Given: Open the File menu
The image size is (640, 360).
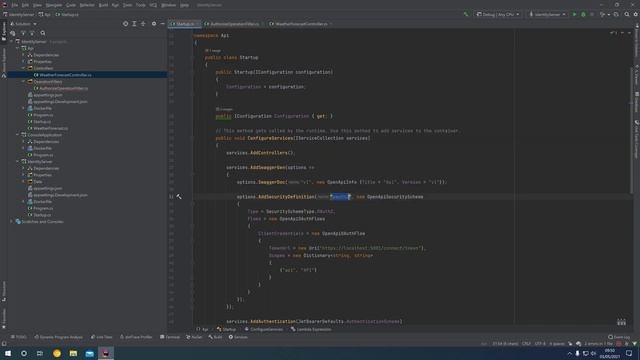Looking at the screenshot, I should tap(15, 5).
